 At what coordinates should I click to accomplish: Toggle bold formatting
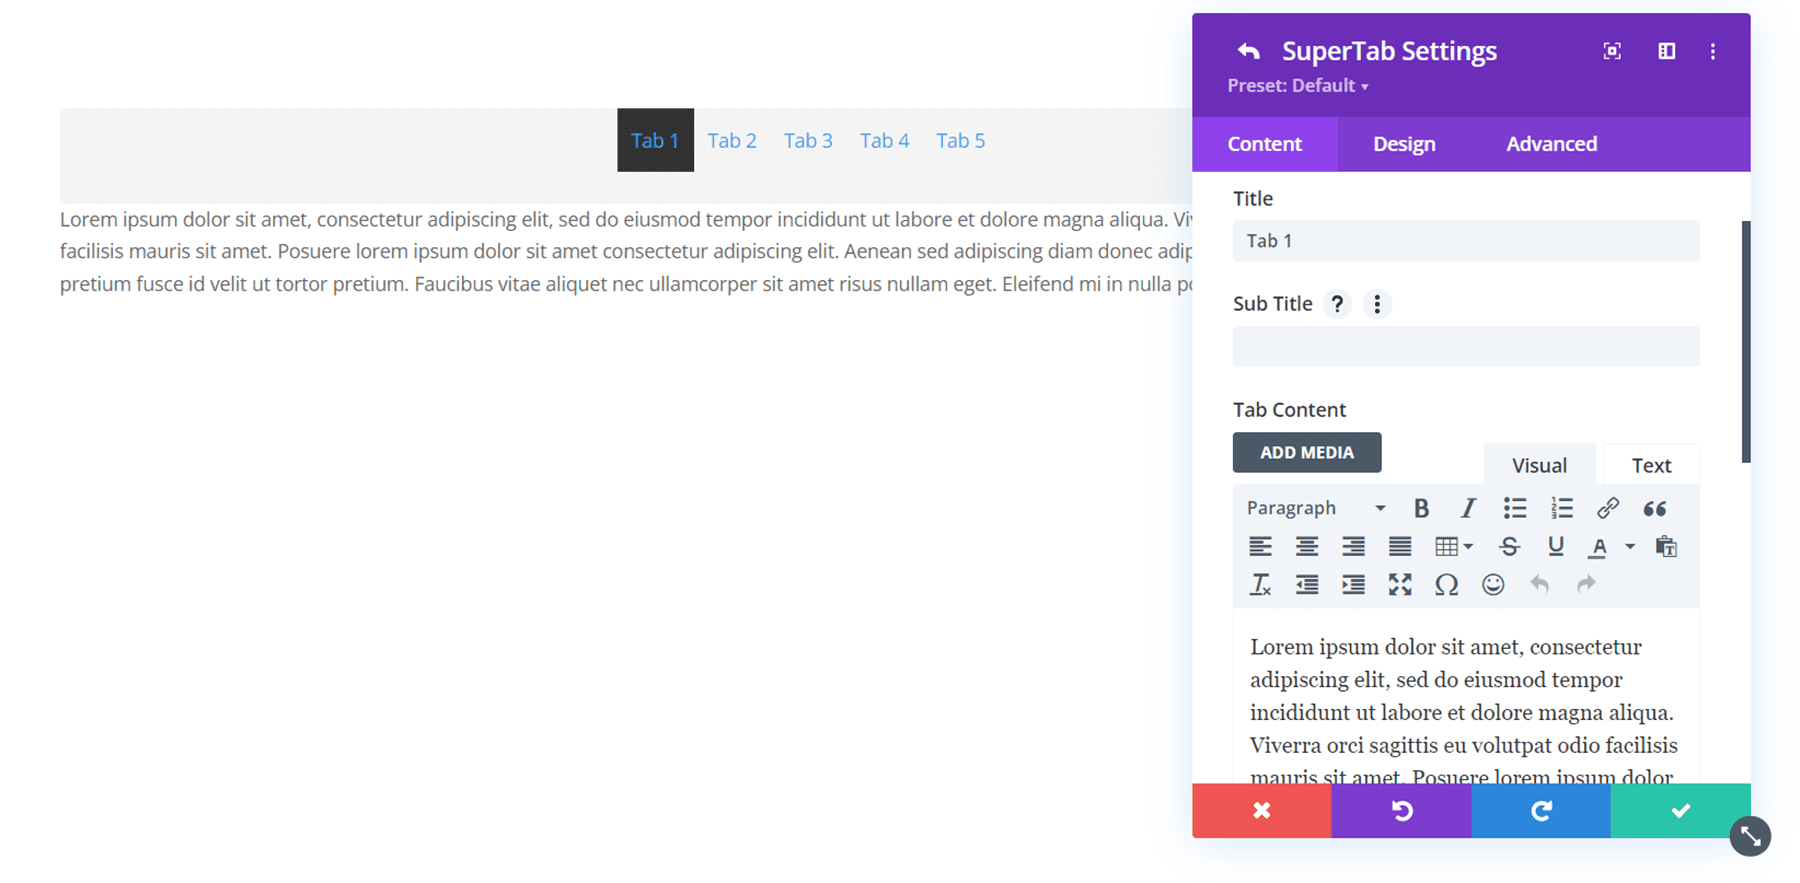[x=1421, y=508]
